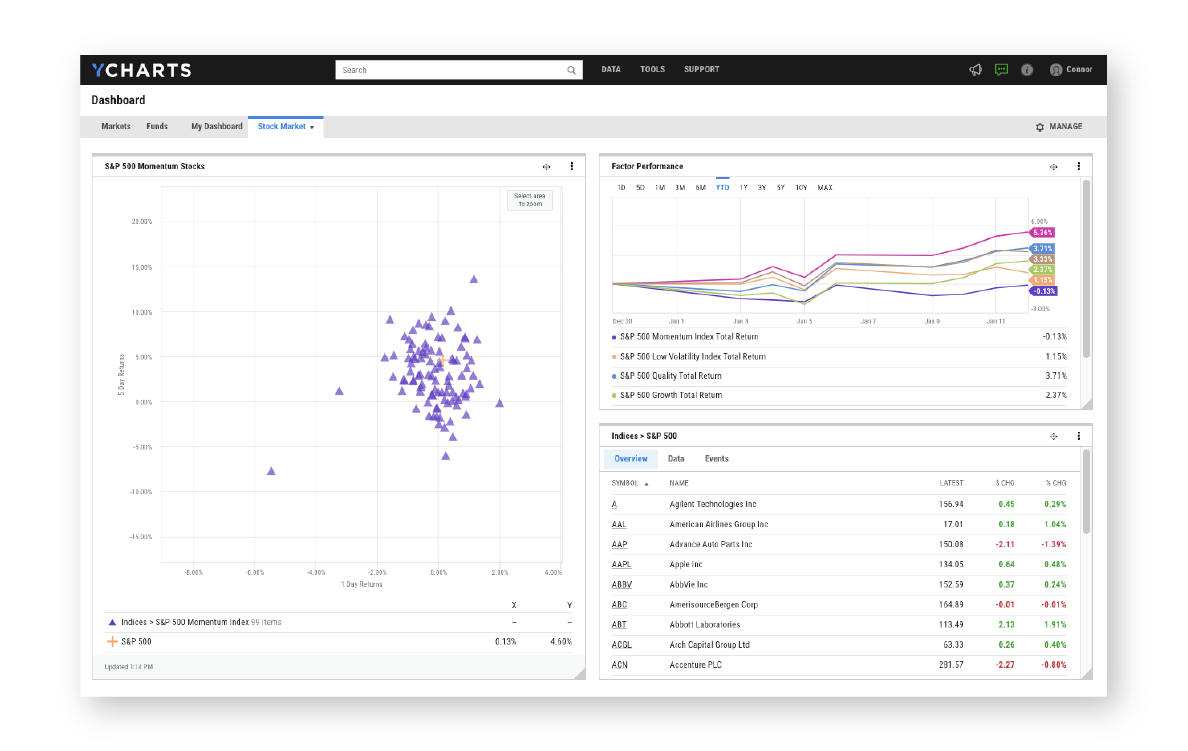Image resolution: width=1188 pixels, height=751 pixels.
Task: Select the 5D time range
Action: click(640, 187)
